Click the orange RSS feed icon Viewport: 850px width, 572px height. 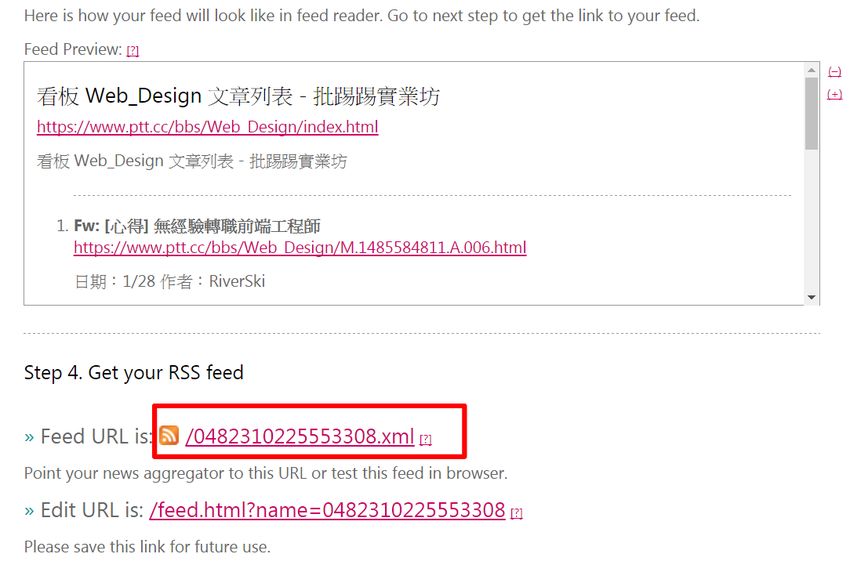(169, 435)
